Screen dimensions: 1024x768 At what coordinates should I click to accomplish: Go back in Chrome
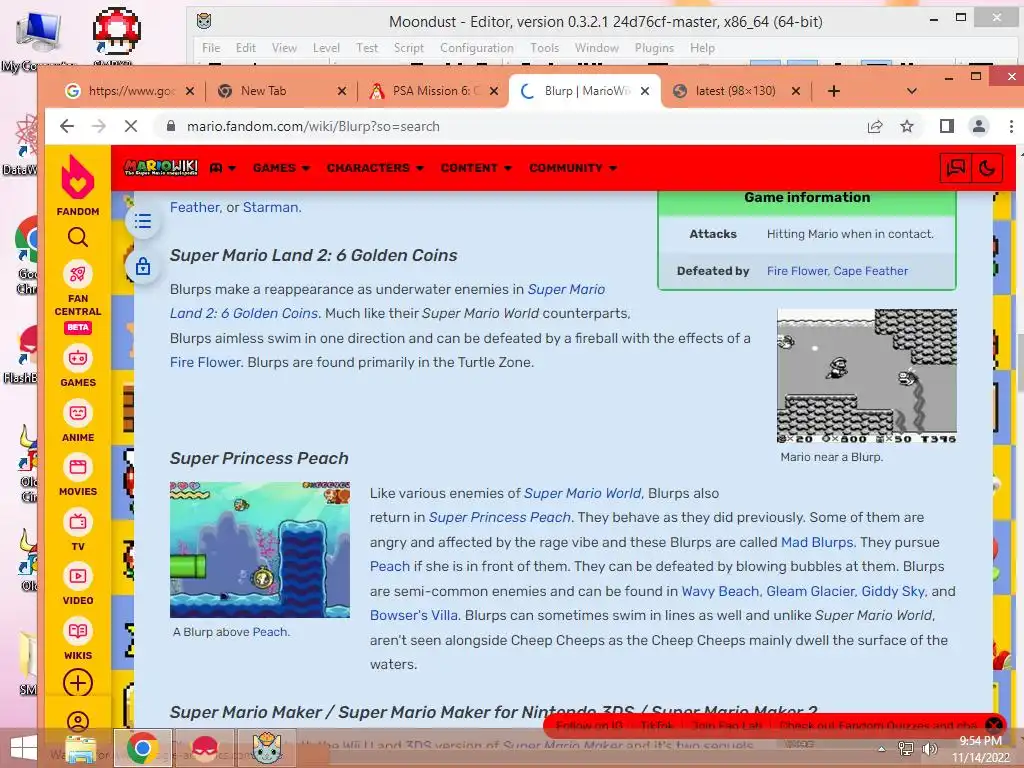(x=67, y=126)
